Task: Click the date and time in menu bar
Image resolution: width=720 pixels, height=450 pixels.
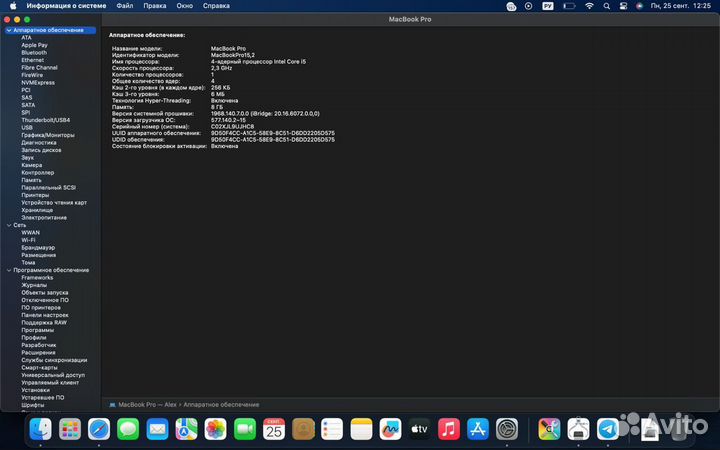Action: [681, 6]
